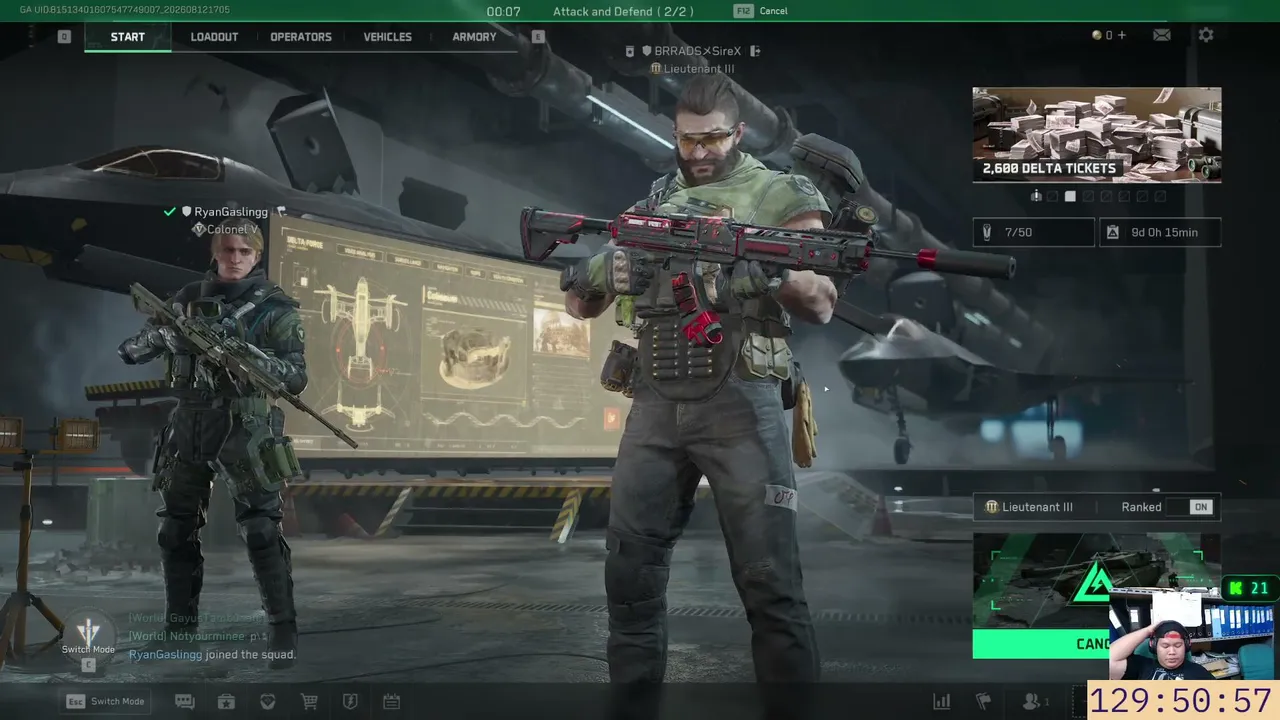Click the Lieutenant III rank label beside Ranked
Image resolution: width=1280 pixels, height=720 pixels.
tap(1029, 507)
